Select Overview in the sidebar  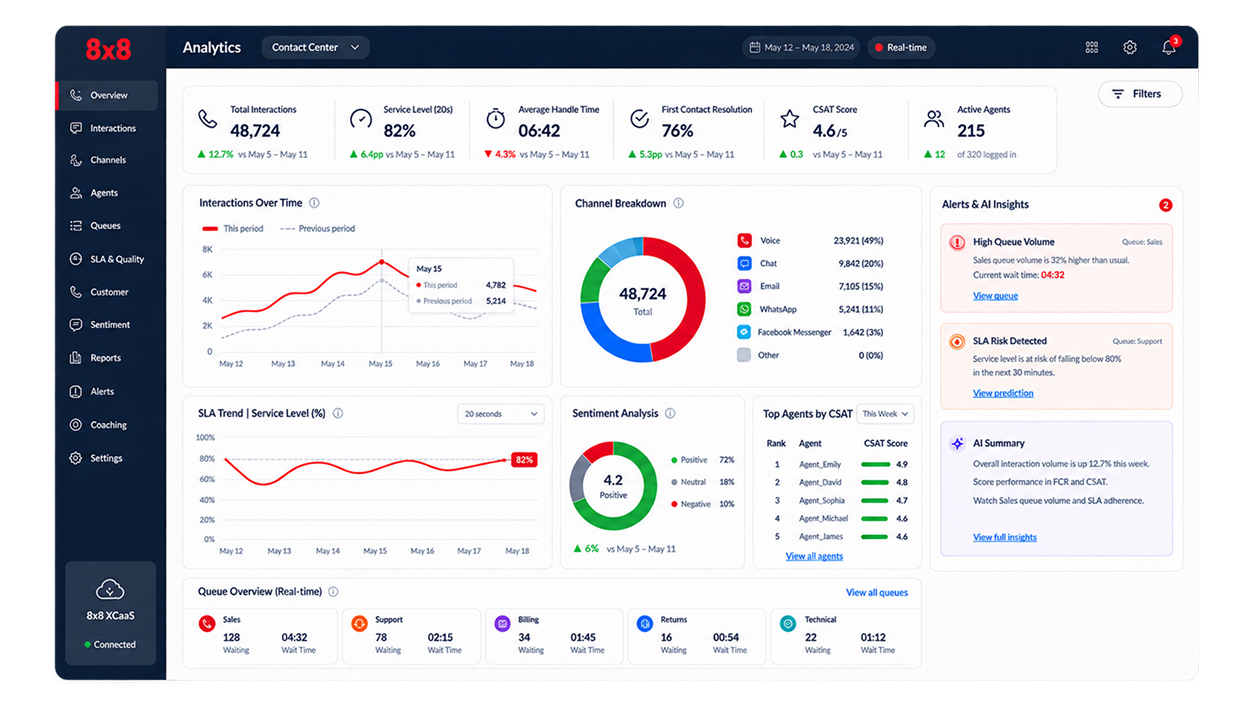click(107, 95)
